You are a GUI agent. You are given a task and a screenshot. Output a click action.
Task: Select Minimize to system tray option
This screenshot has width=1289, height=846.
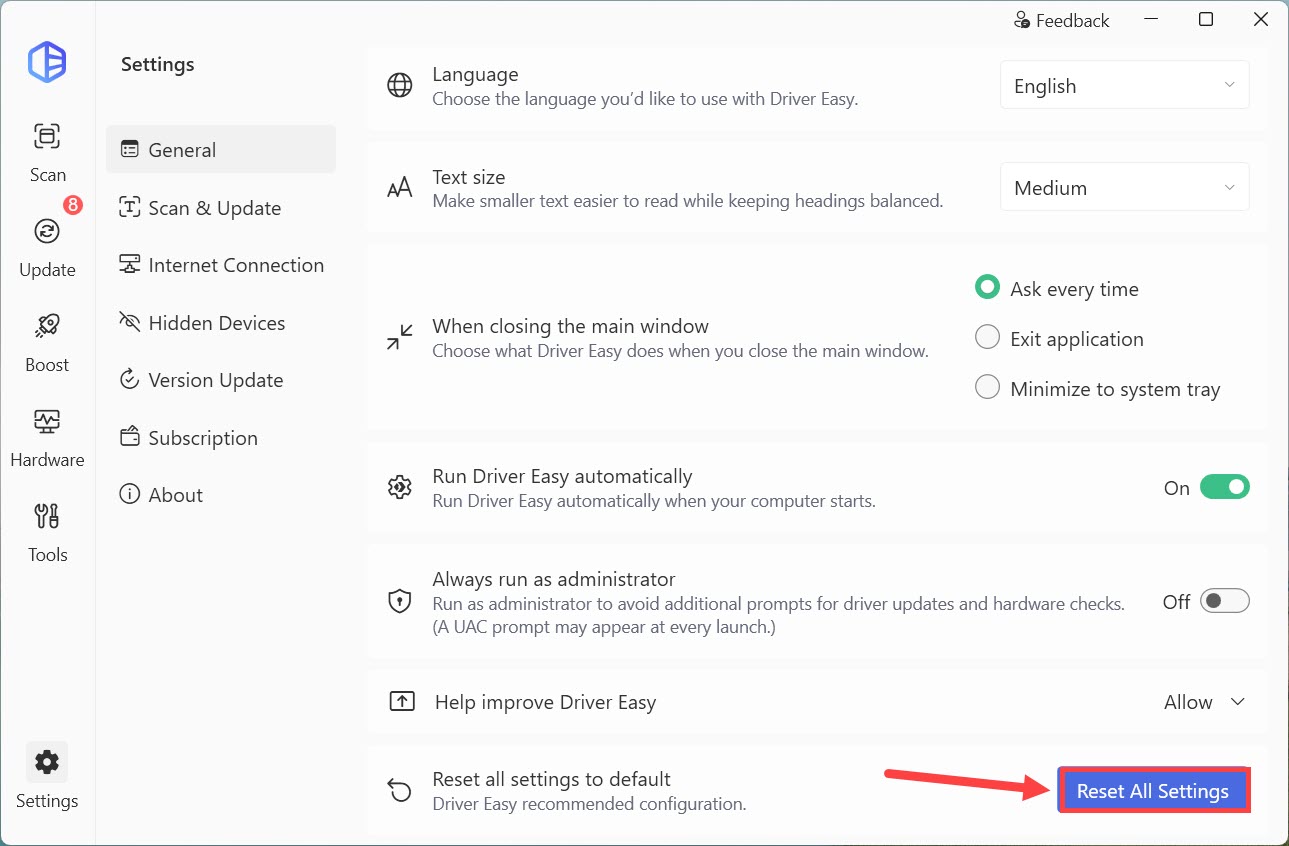pos(1097,388)
